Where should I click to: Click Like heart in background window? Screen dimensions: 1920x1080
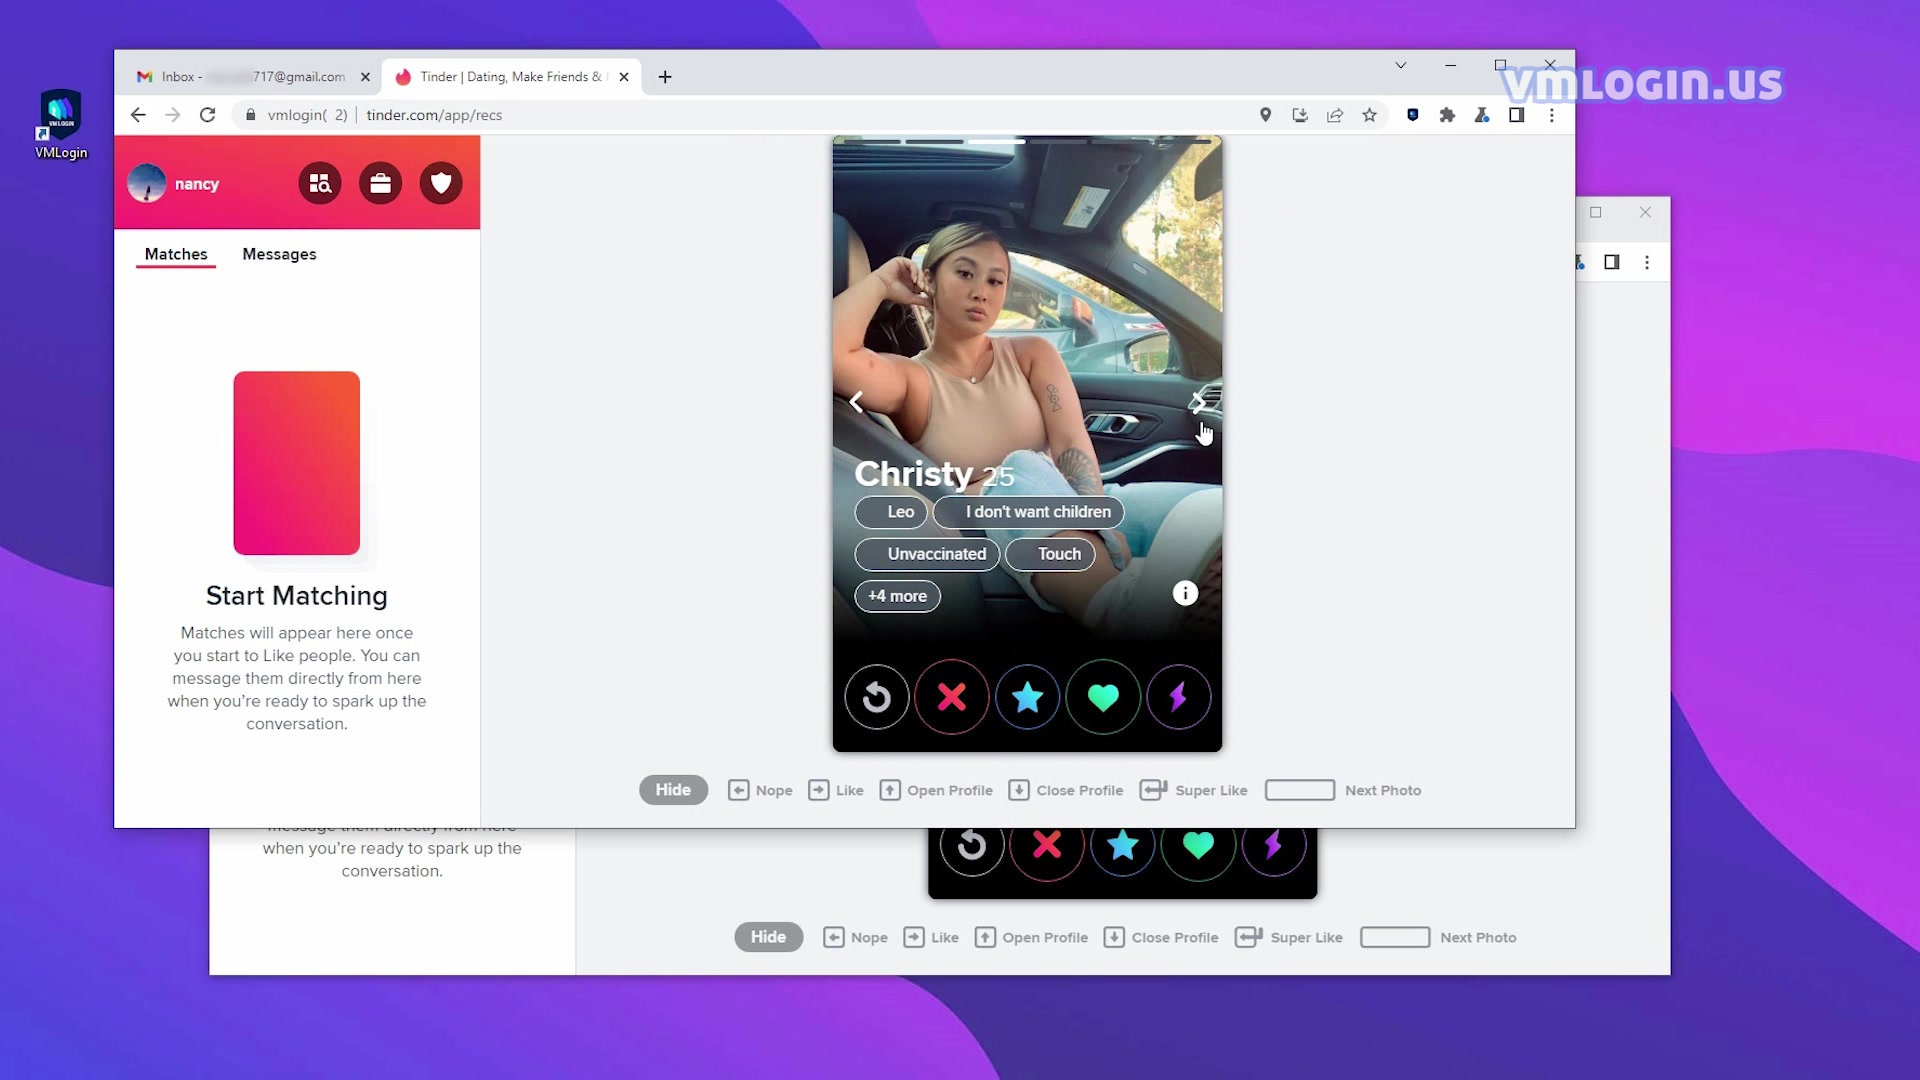coord(1198,846)
